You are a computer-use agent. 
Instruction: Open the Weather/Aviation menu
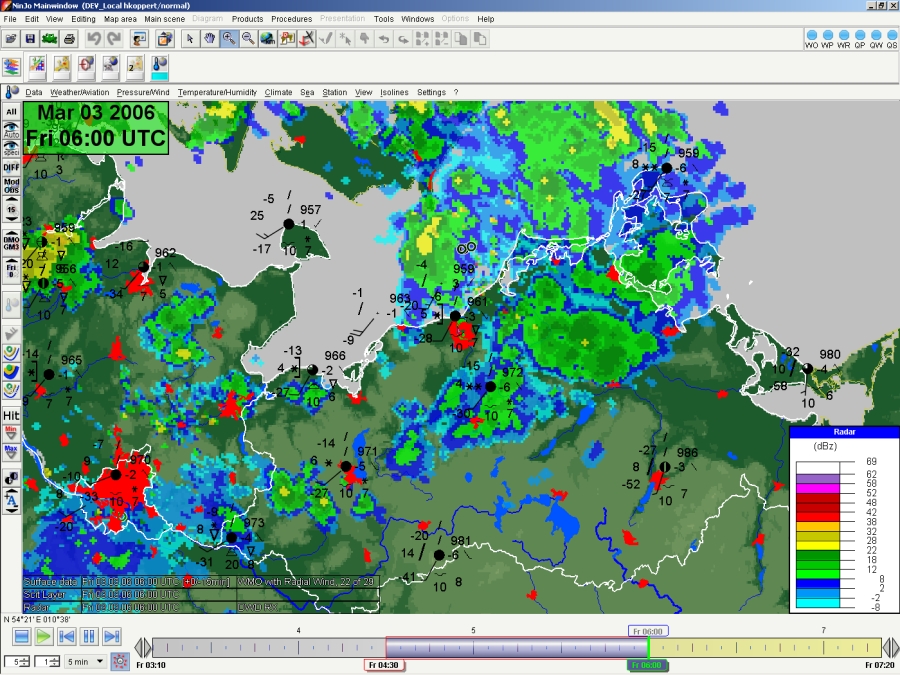pos(79,92)
